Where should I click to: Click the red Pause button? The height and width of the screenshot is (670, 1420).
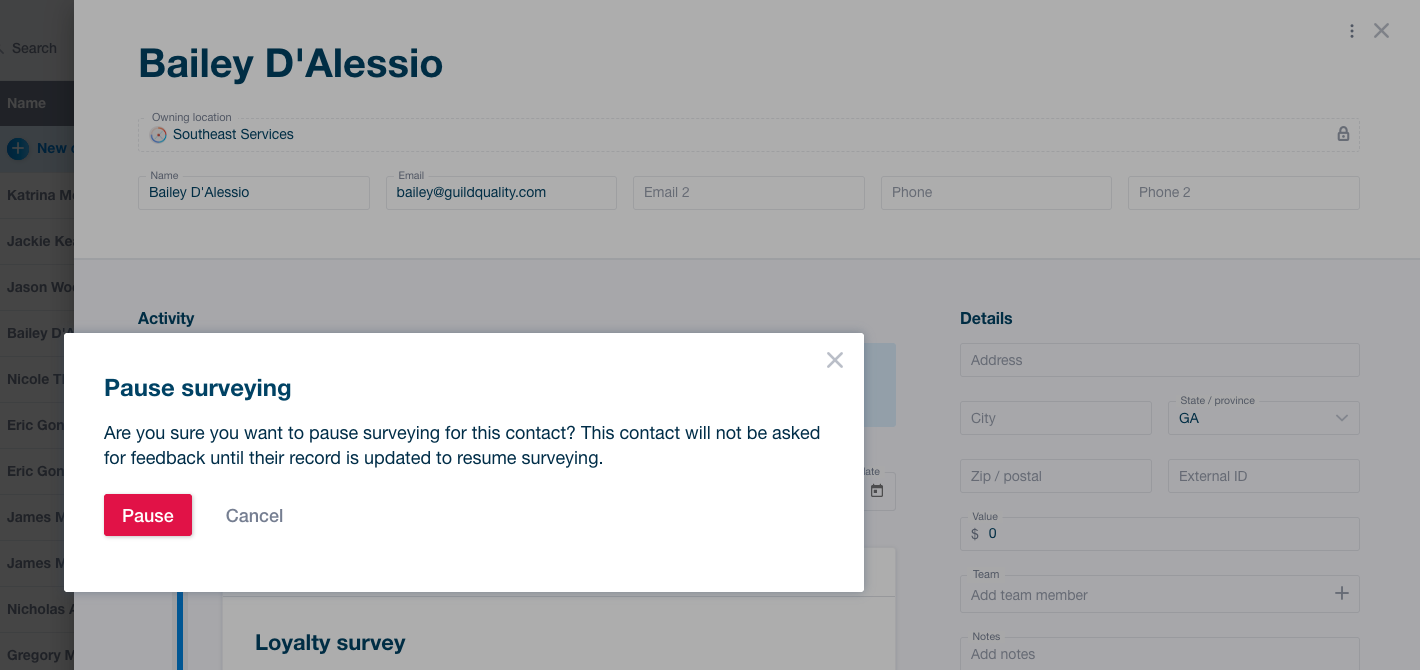[148, 515]
